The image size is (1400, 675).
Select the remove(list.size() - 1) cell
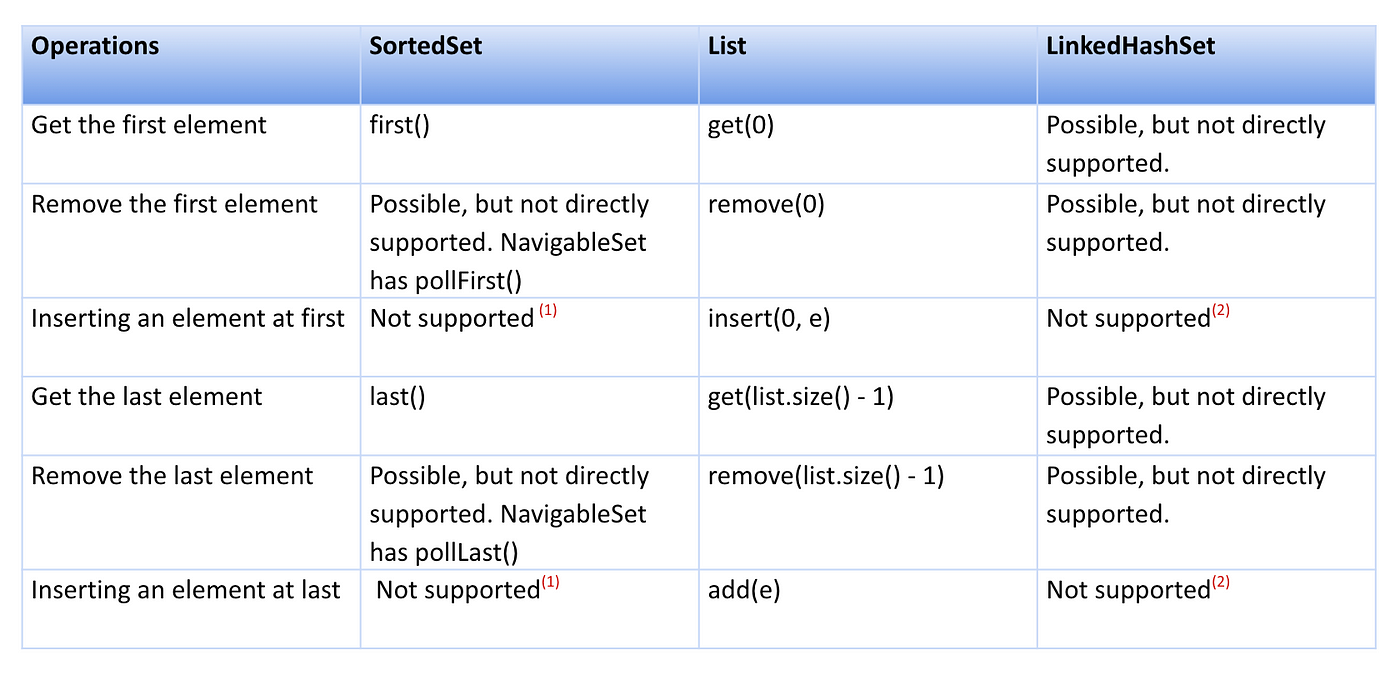826,476
